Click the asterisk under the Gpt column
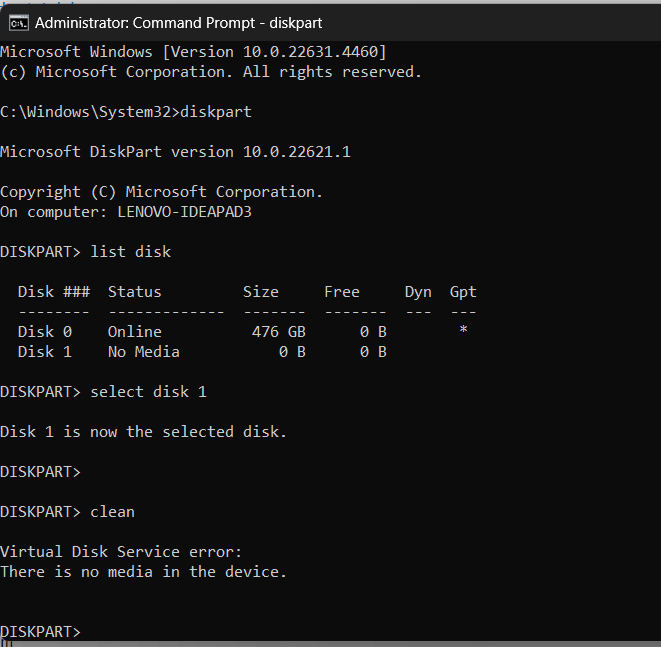Screen dimensions: 661x647 (463, 330)
